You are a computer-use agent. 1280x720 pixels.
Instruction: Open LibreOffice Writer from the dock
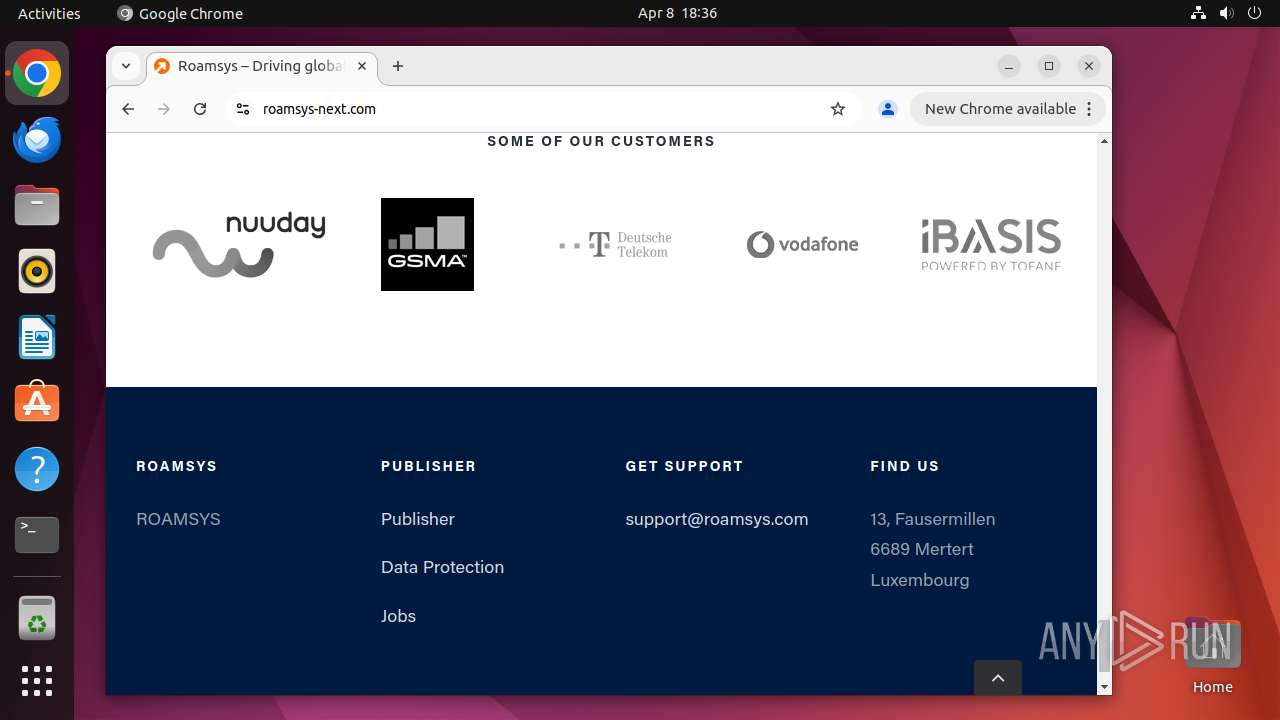[37, 338]
